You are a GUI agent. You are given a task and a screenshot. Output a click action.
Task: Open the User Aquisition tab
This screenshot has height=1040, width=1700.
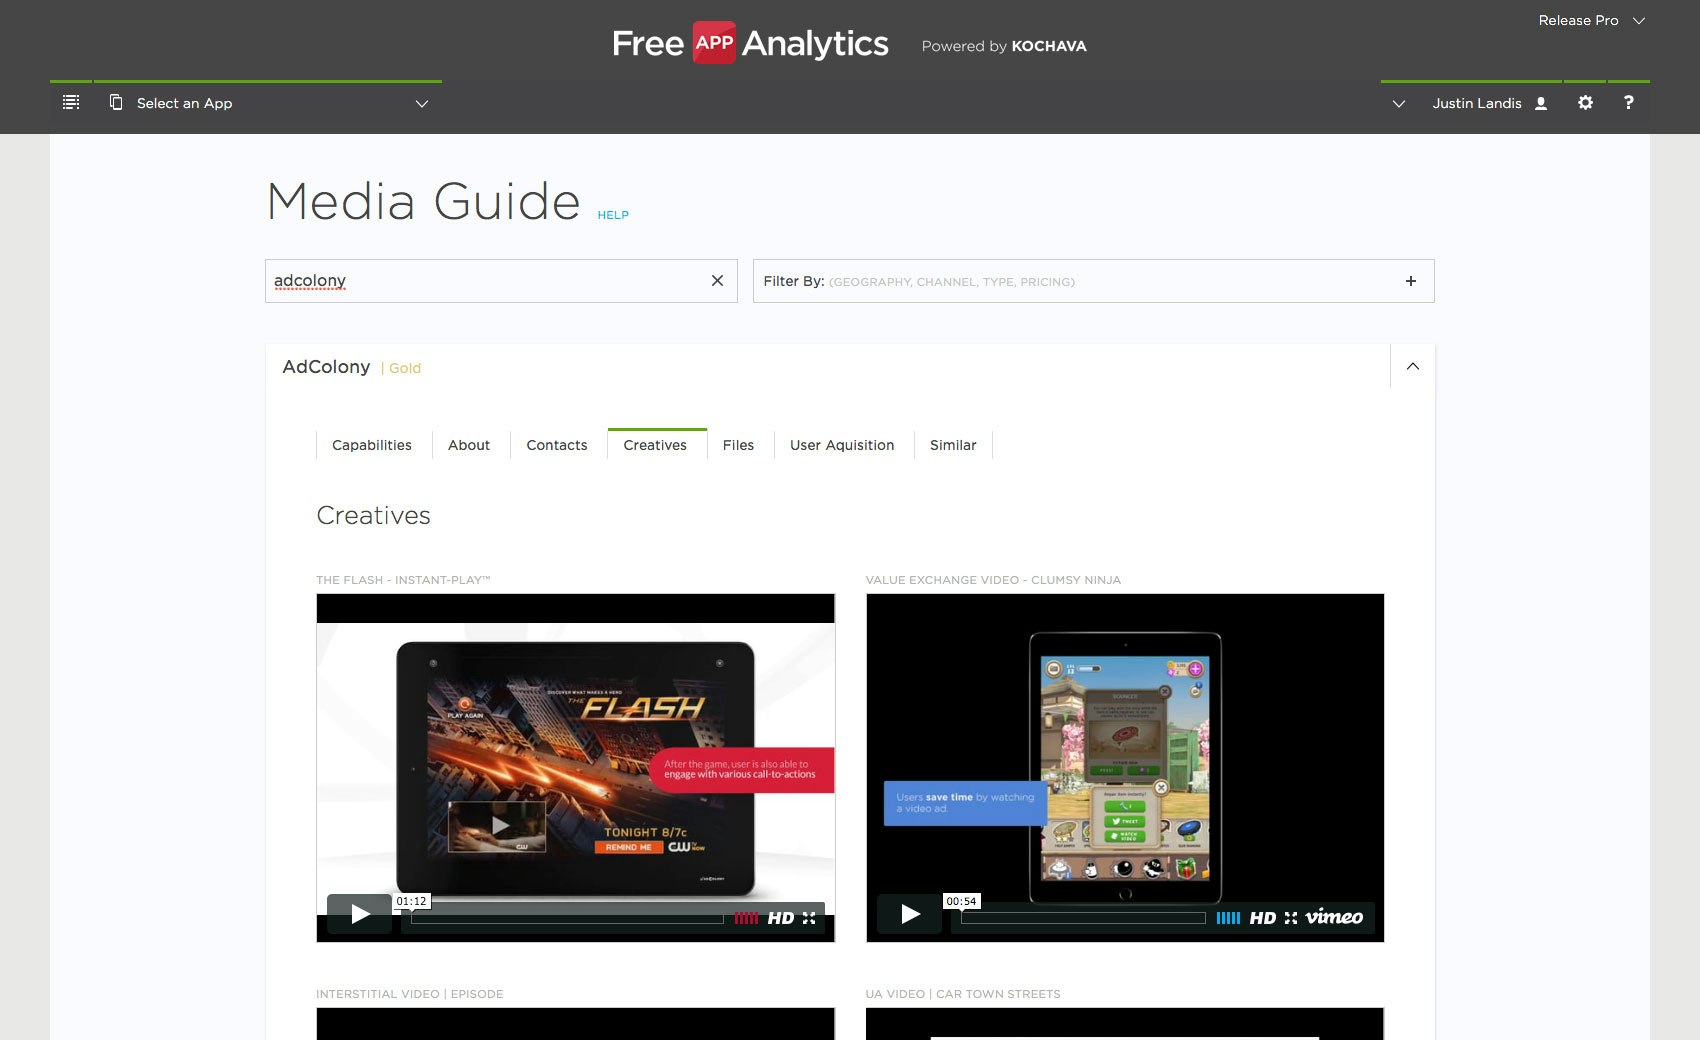[x=842, y=445]
